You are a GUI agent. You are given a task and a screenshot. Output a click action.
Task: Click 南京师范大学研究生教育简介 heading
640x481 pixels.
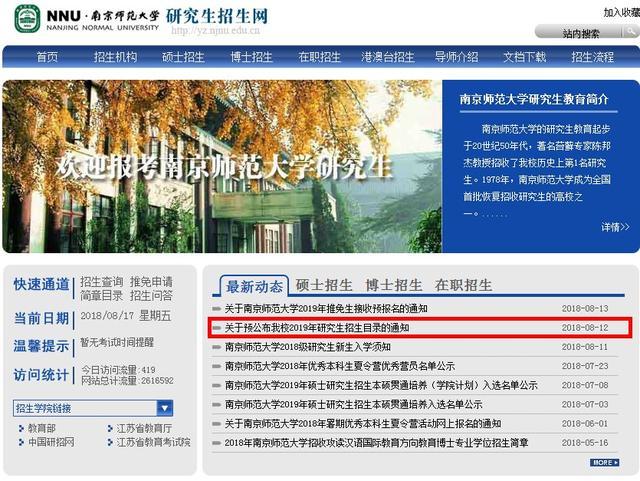(x=534, y=99)
